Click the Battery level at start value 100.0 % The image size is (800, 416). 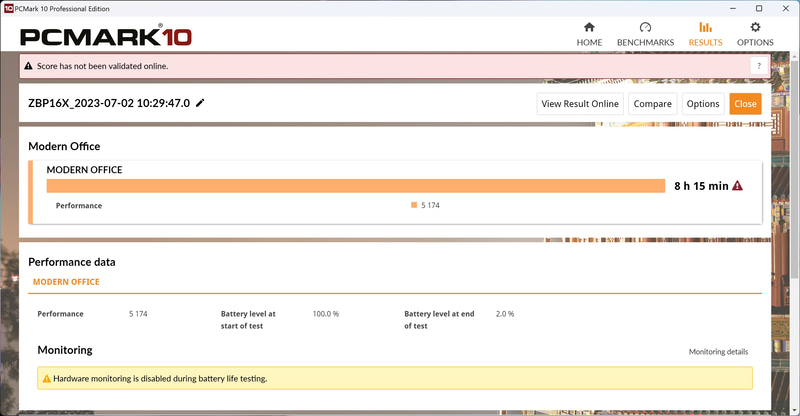point(326,314)
